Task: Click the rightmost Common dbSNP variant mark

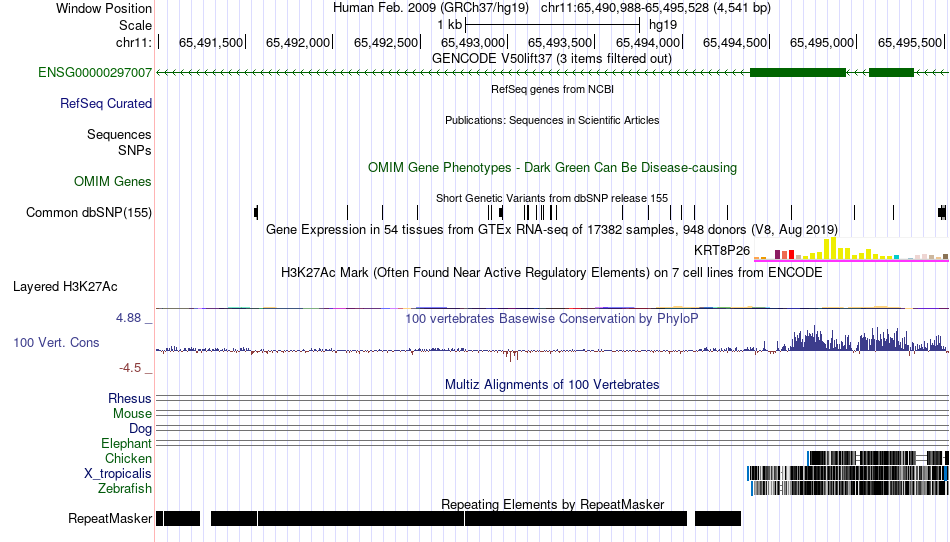Action: (942, 213)
